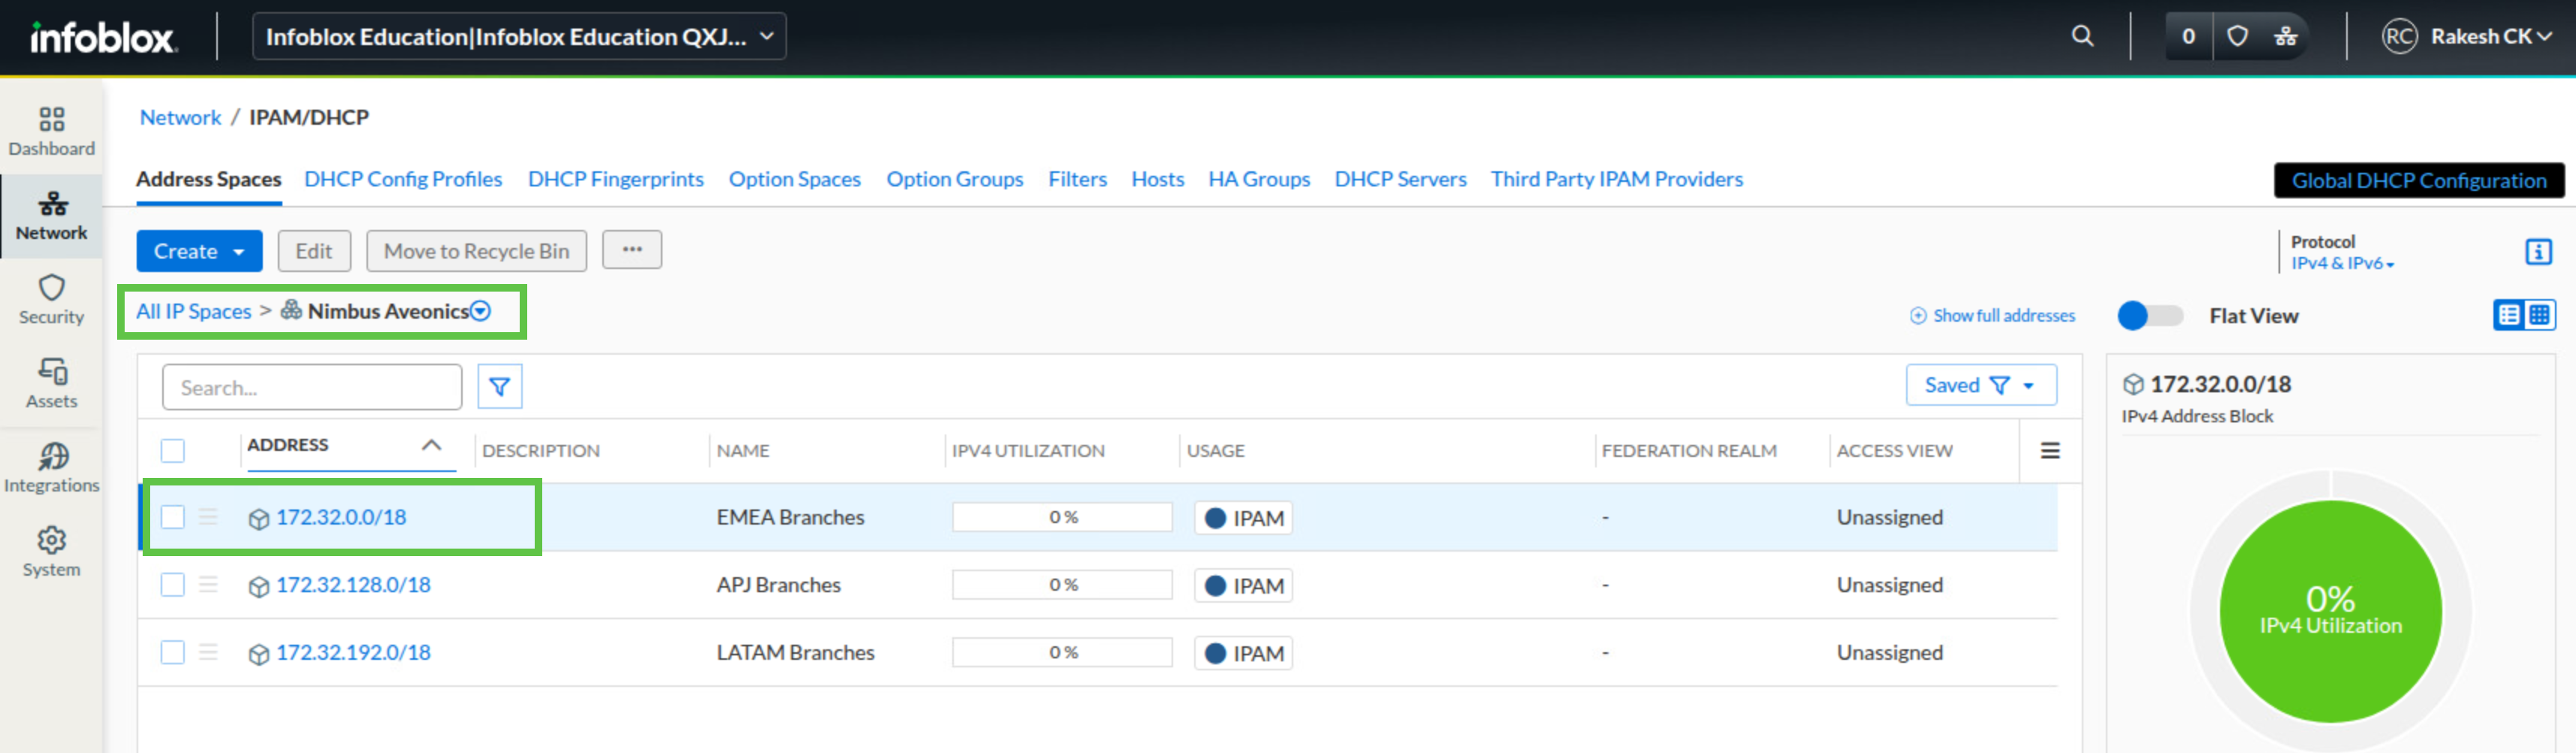
Task: Click the 0% IPv4 Utilization donut chart
Action: [x=2330, y=611]
